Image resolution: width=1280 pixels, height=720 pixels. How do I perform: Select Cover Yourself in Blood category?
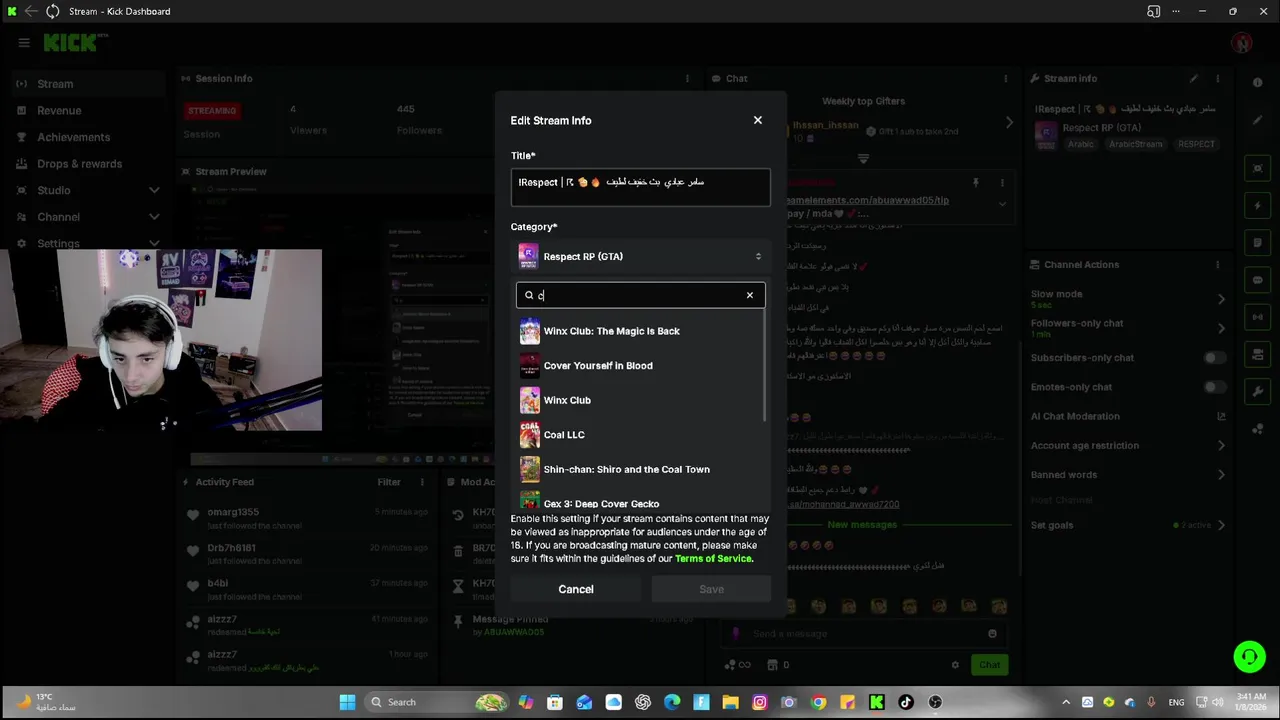[x=640, y=365]
